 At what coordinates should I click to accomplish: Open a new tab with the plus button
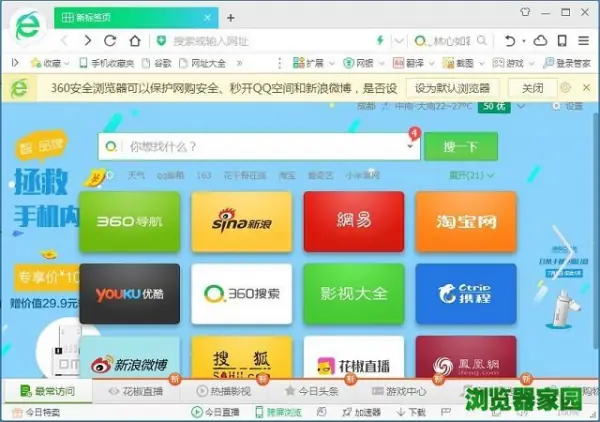(230, 18)
